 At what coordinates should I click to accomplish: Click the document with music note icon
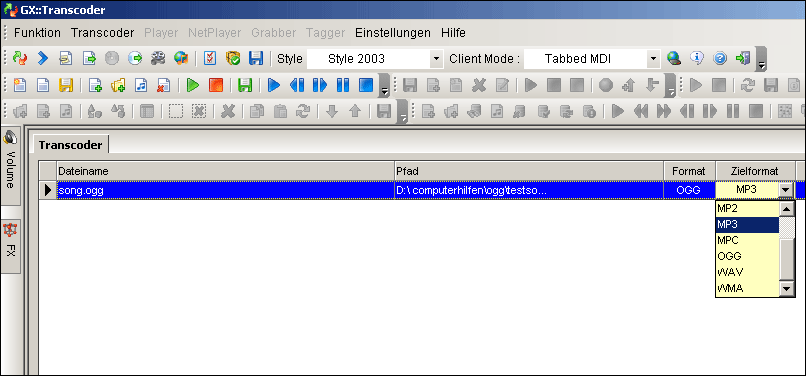coord(141,85)
